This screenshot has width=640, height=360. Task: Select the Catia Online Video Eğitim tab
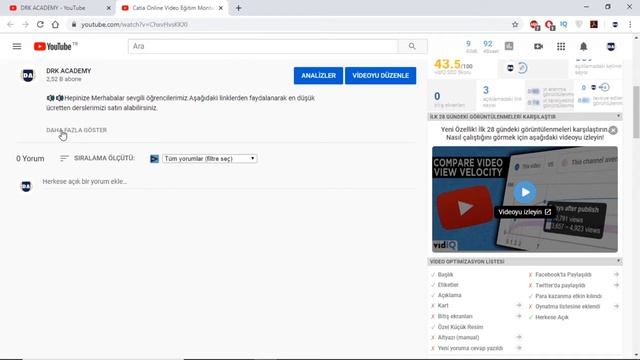(173, 8)
